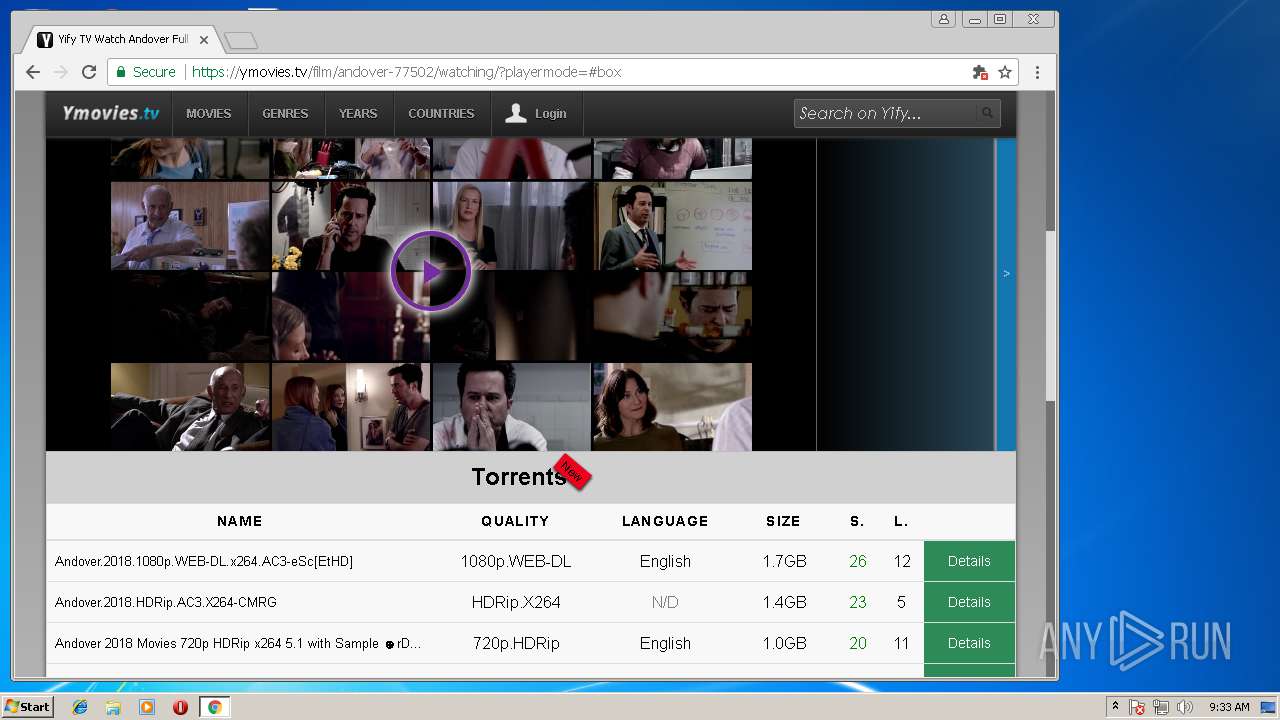Select Andover.2018.HDRip.AC3.X264-CMRG torrent name
This screenshot has height=720, width=1280.
(x=166, y=602)
